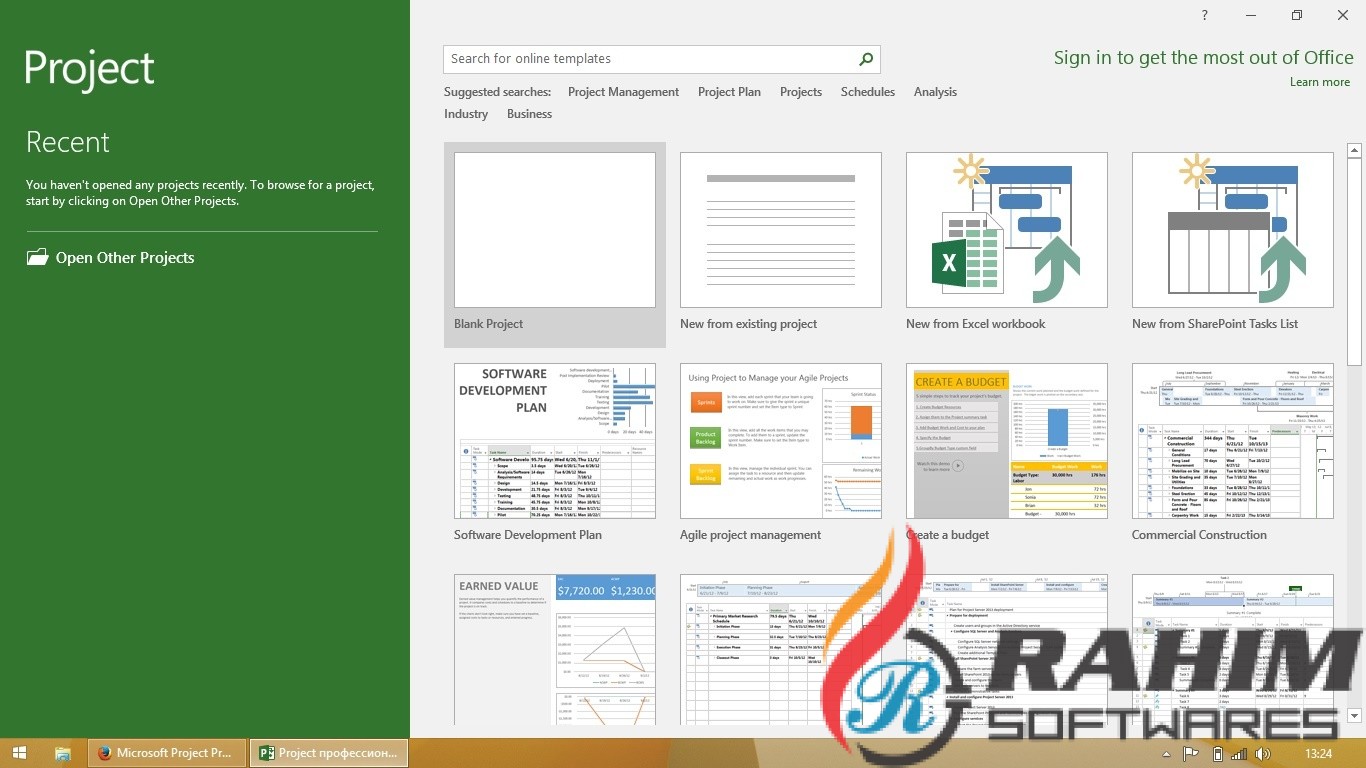This screenshot has width=1366, height=768.
Task: Open the Blank Project template
Action: click(554, 229)
